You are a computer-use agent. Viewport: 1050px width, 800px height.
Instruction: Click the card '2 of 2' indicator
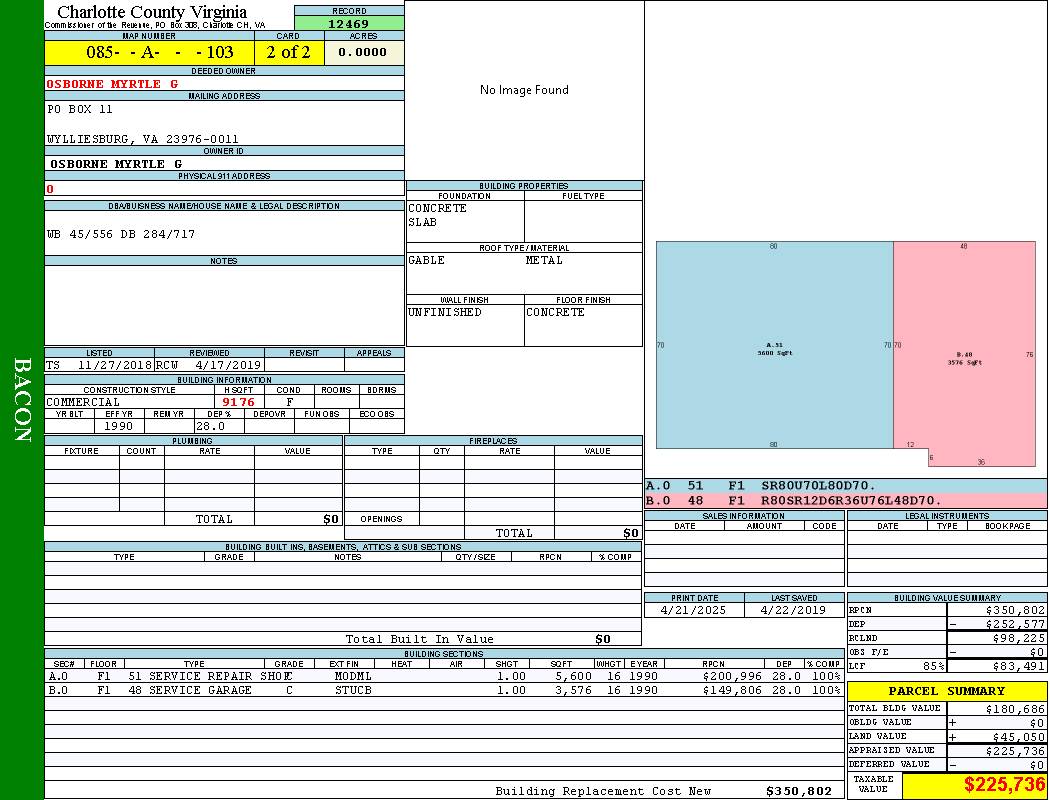coord(289,53)
